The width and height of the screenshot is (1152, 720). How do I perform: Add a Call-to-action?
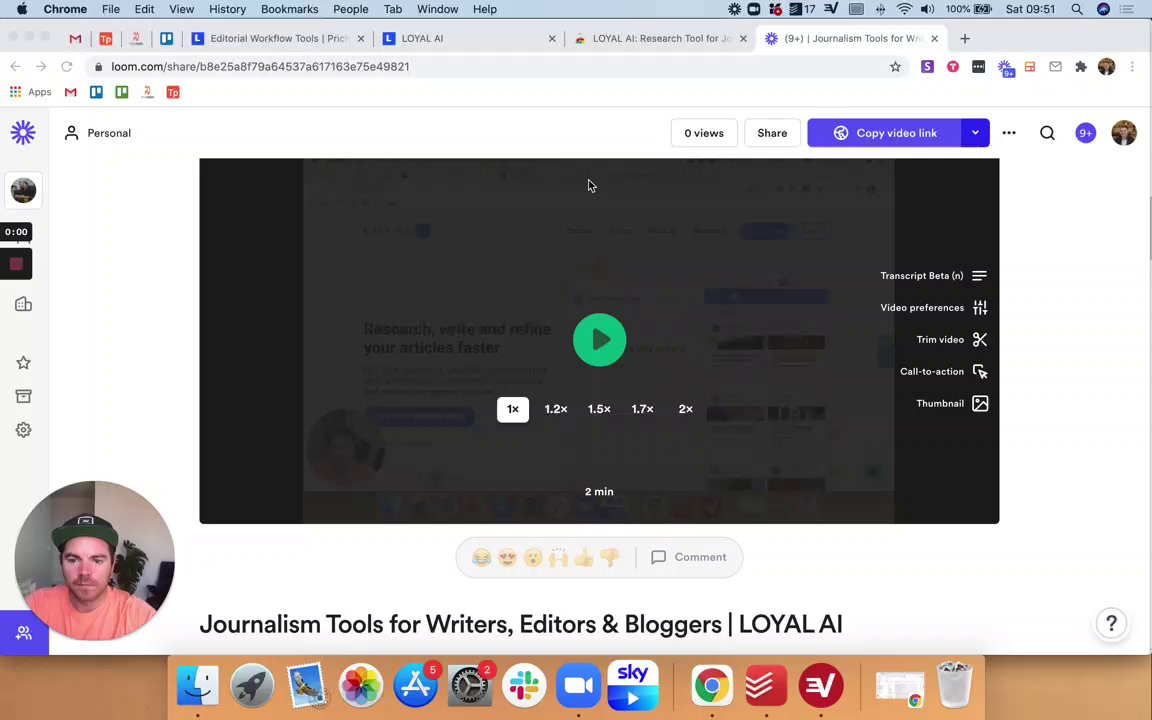(943, 372)
